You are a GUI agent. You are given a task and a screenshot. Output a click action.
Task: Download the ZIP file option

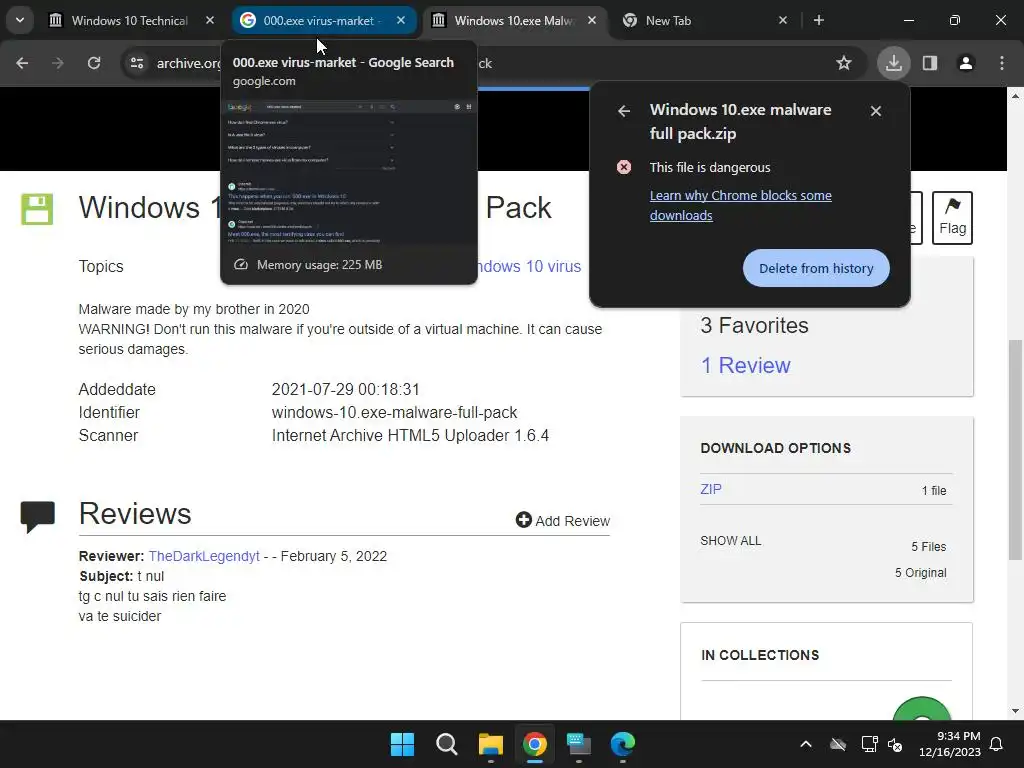tap(711, 489)
